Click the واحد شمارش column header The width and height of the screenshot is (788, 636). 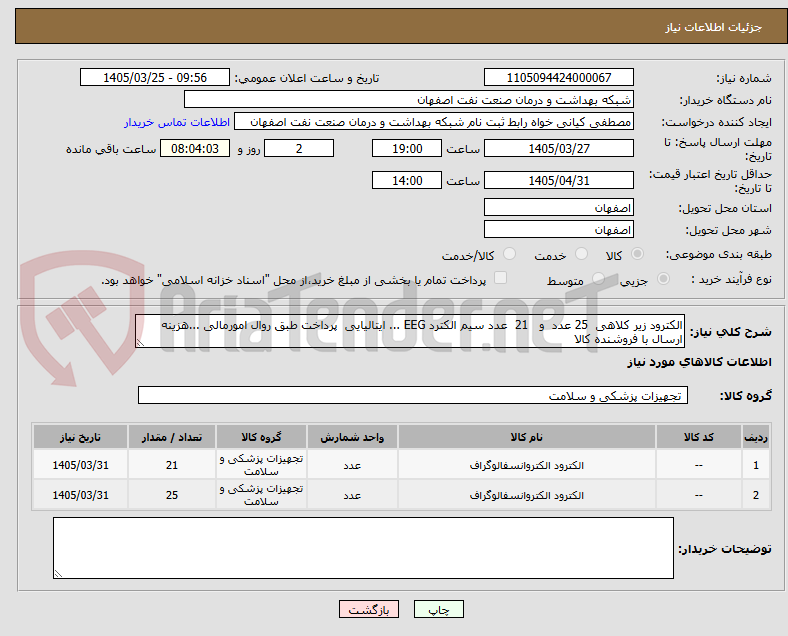pos(352,437)
